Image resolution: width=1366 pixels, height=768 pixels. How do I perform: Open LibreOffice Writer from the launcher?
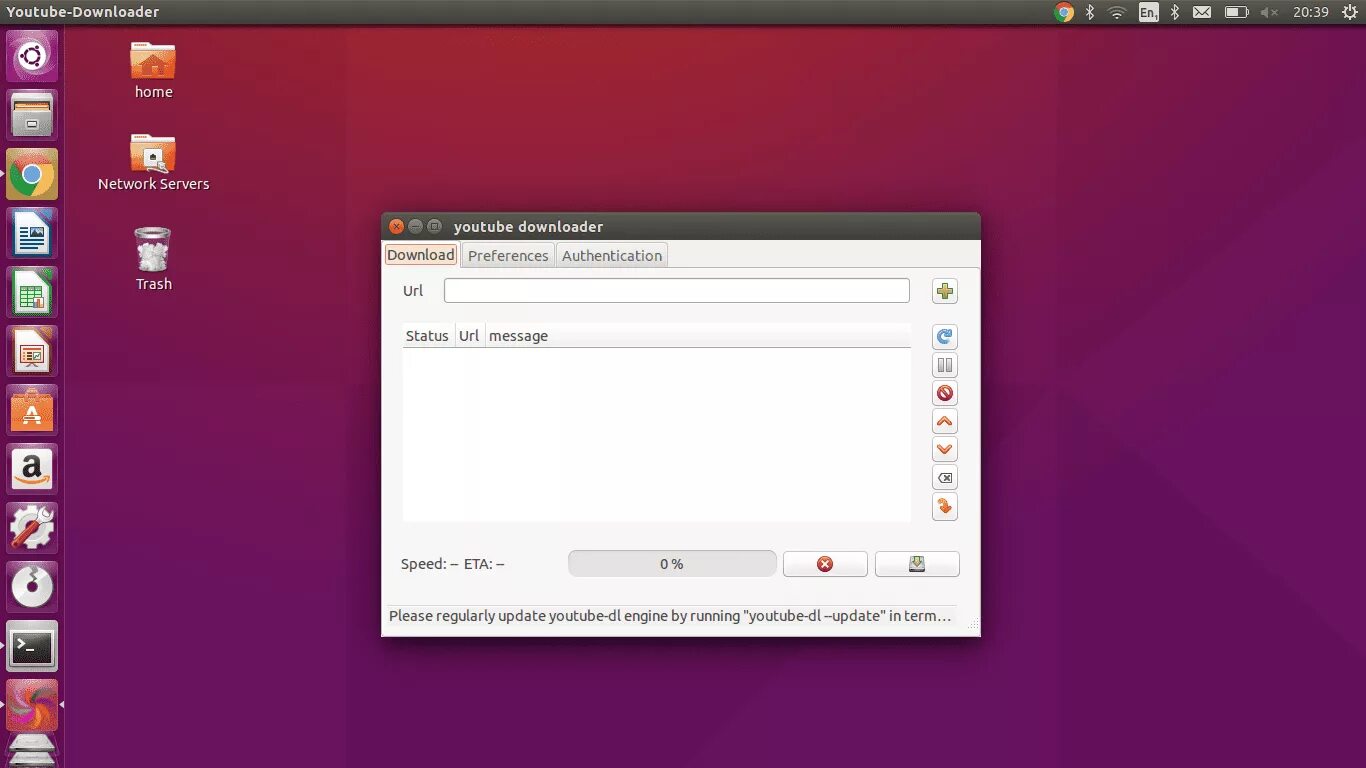(32, 234)
